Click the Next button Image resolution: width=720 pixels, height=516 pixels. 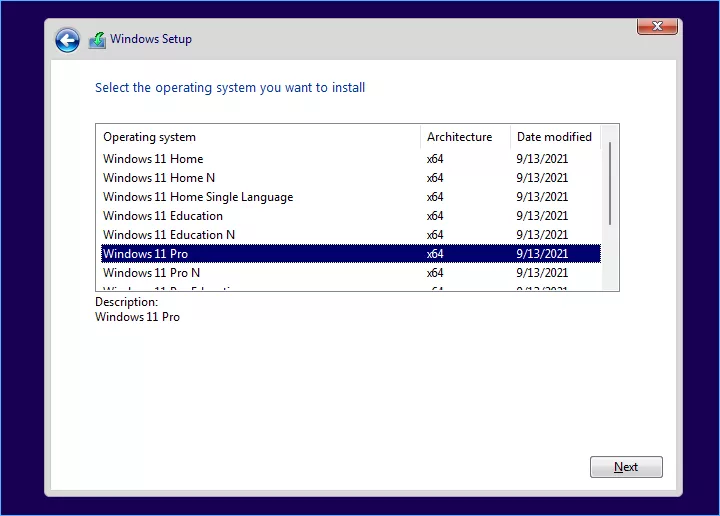point(626,467)
